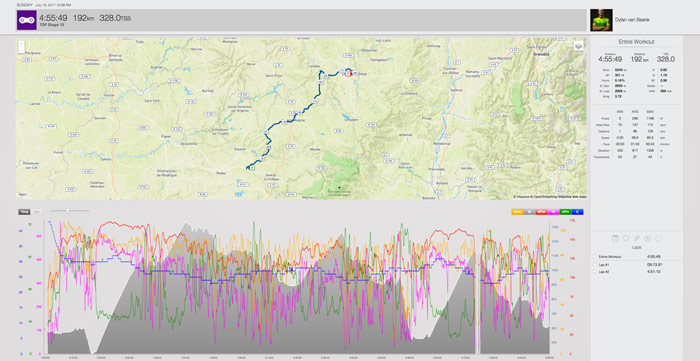
Task: Toggle the red BPM heart rate series
Action: pyautogui.click(x=541, y=212)
